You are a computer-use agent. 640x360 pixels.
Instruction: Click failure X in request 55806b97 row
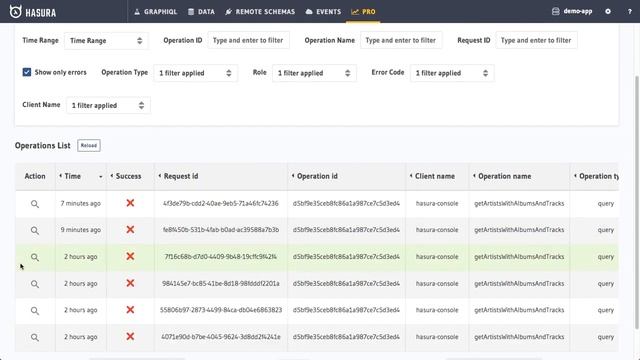tap(130, 310)
